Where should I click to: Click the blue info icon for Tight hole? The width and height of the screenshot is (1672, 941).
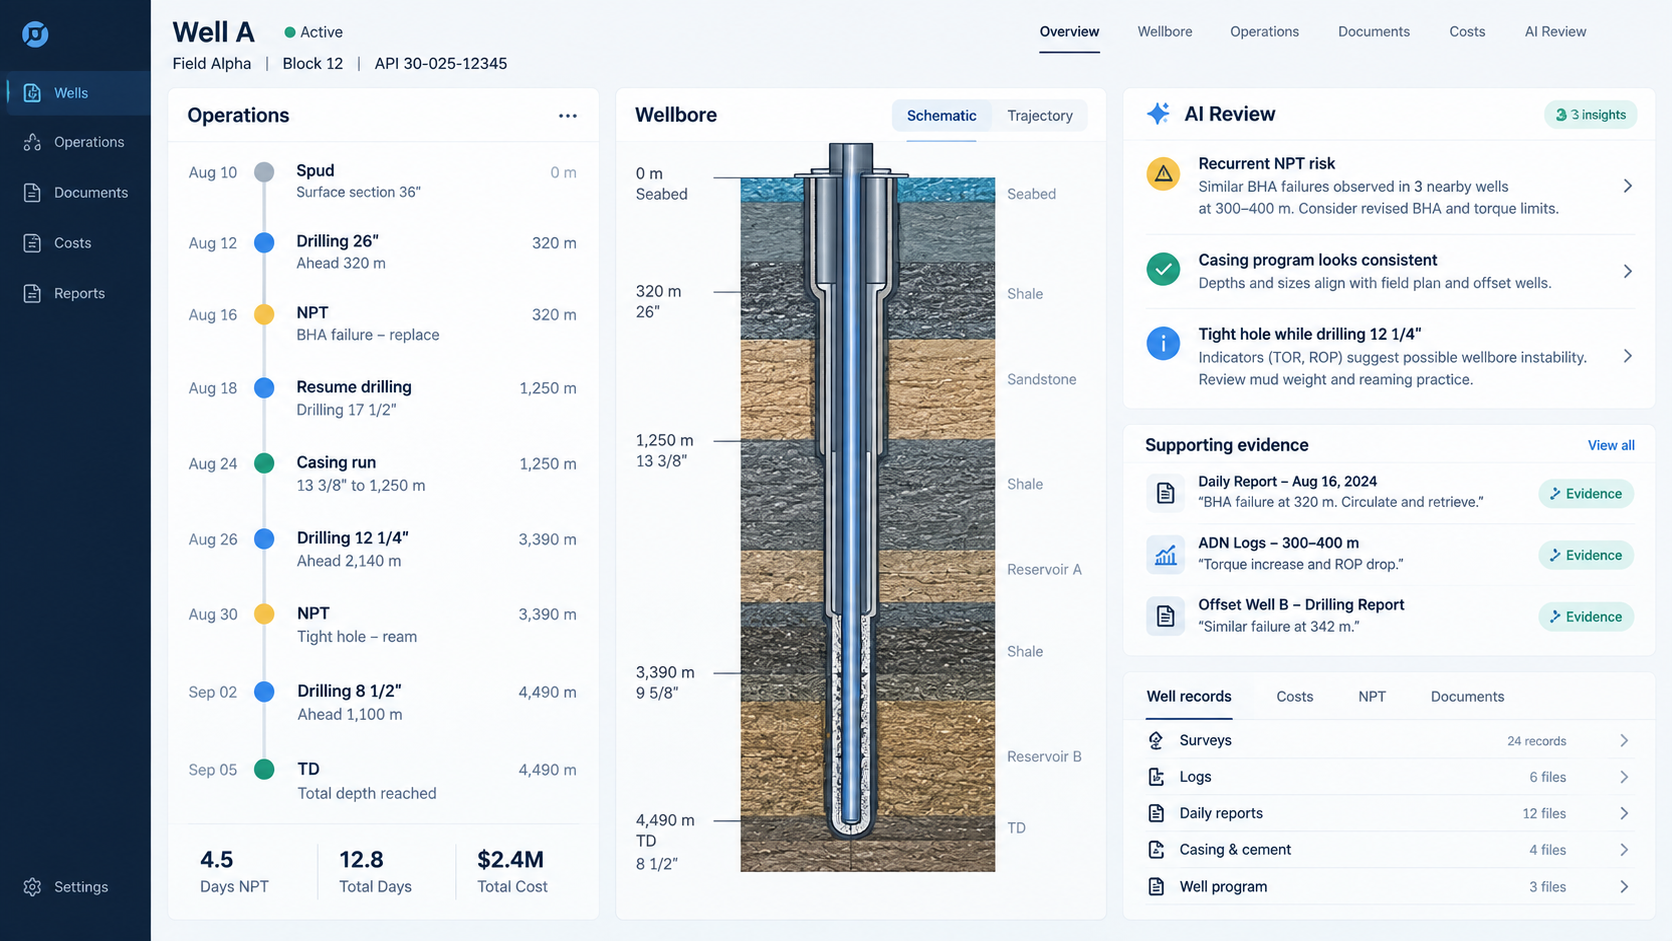(x=1163, y=344)
